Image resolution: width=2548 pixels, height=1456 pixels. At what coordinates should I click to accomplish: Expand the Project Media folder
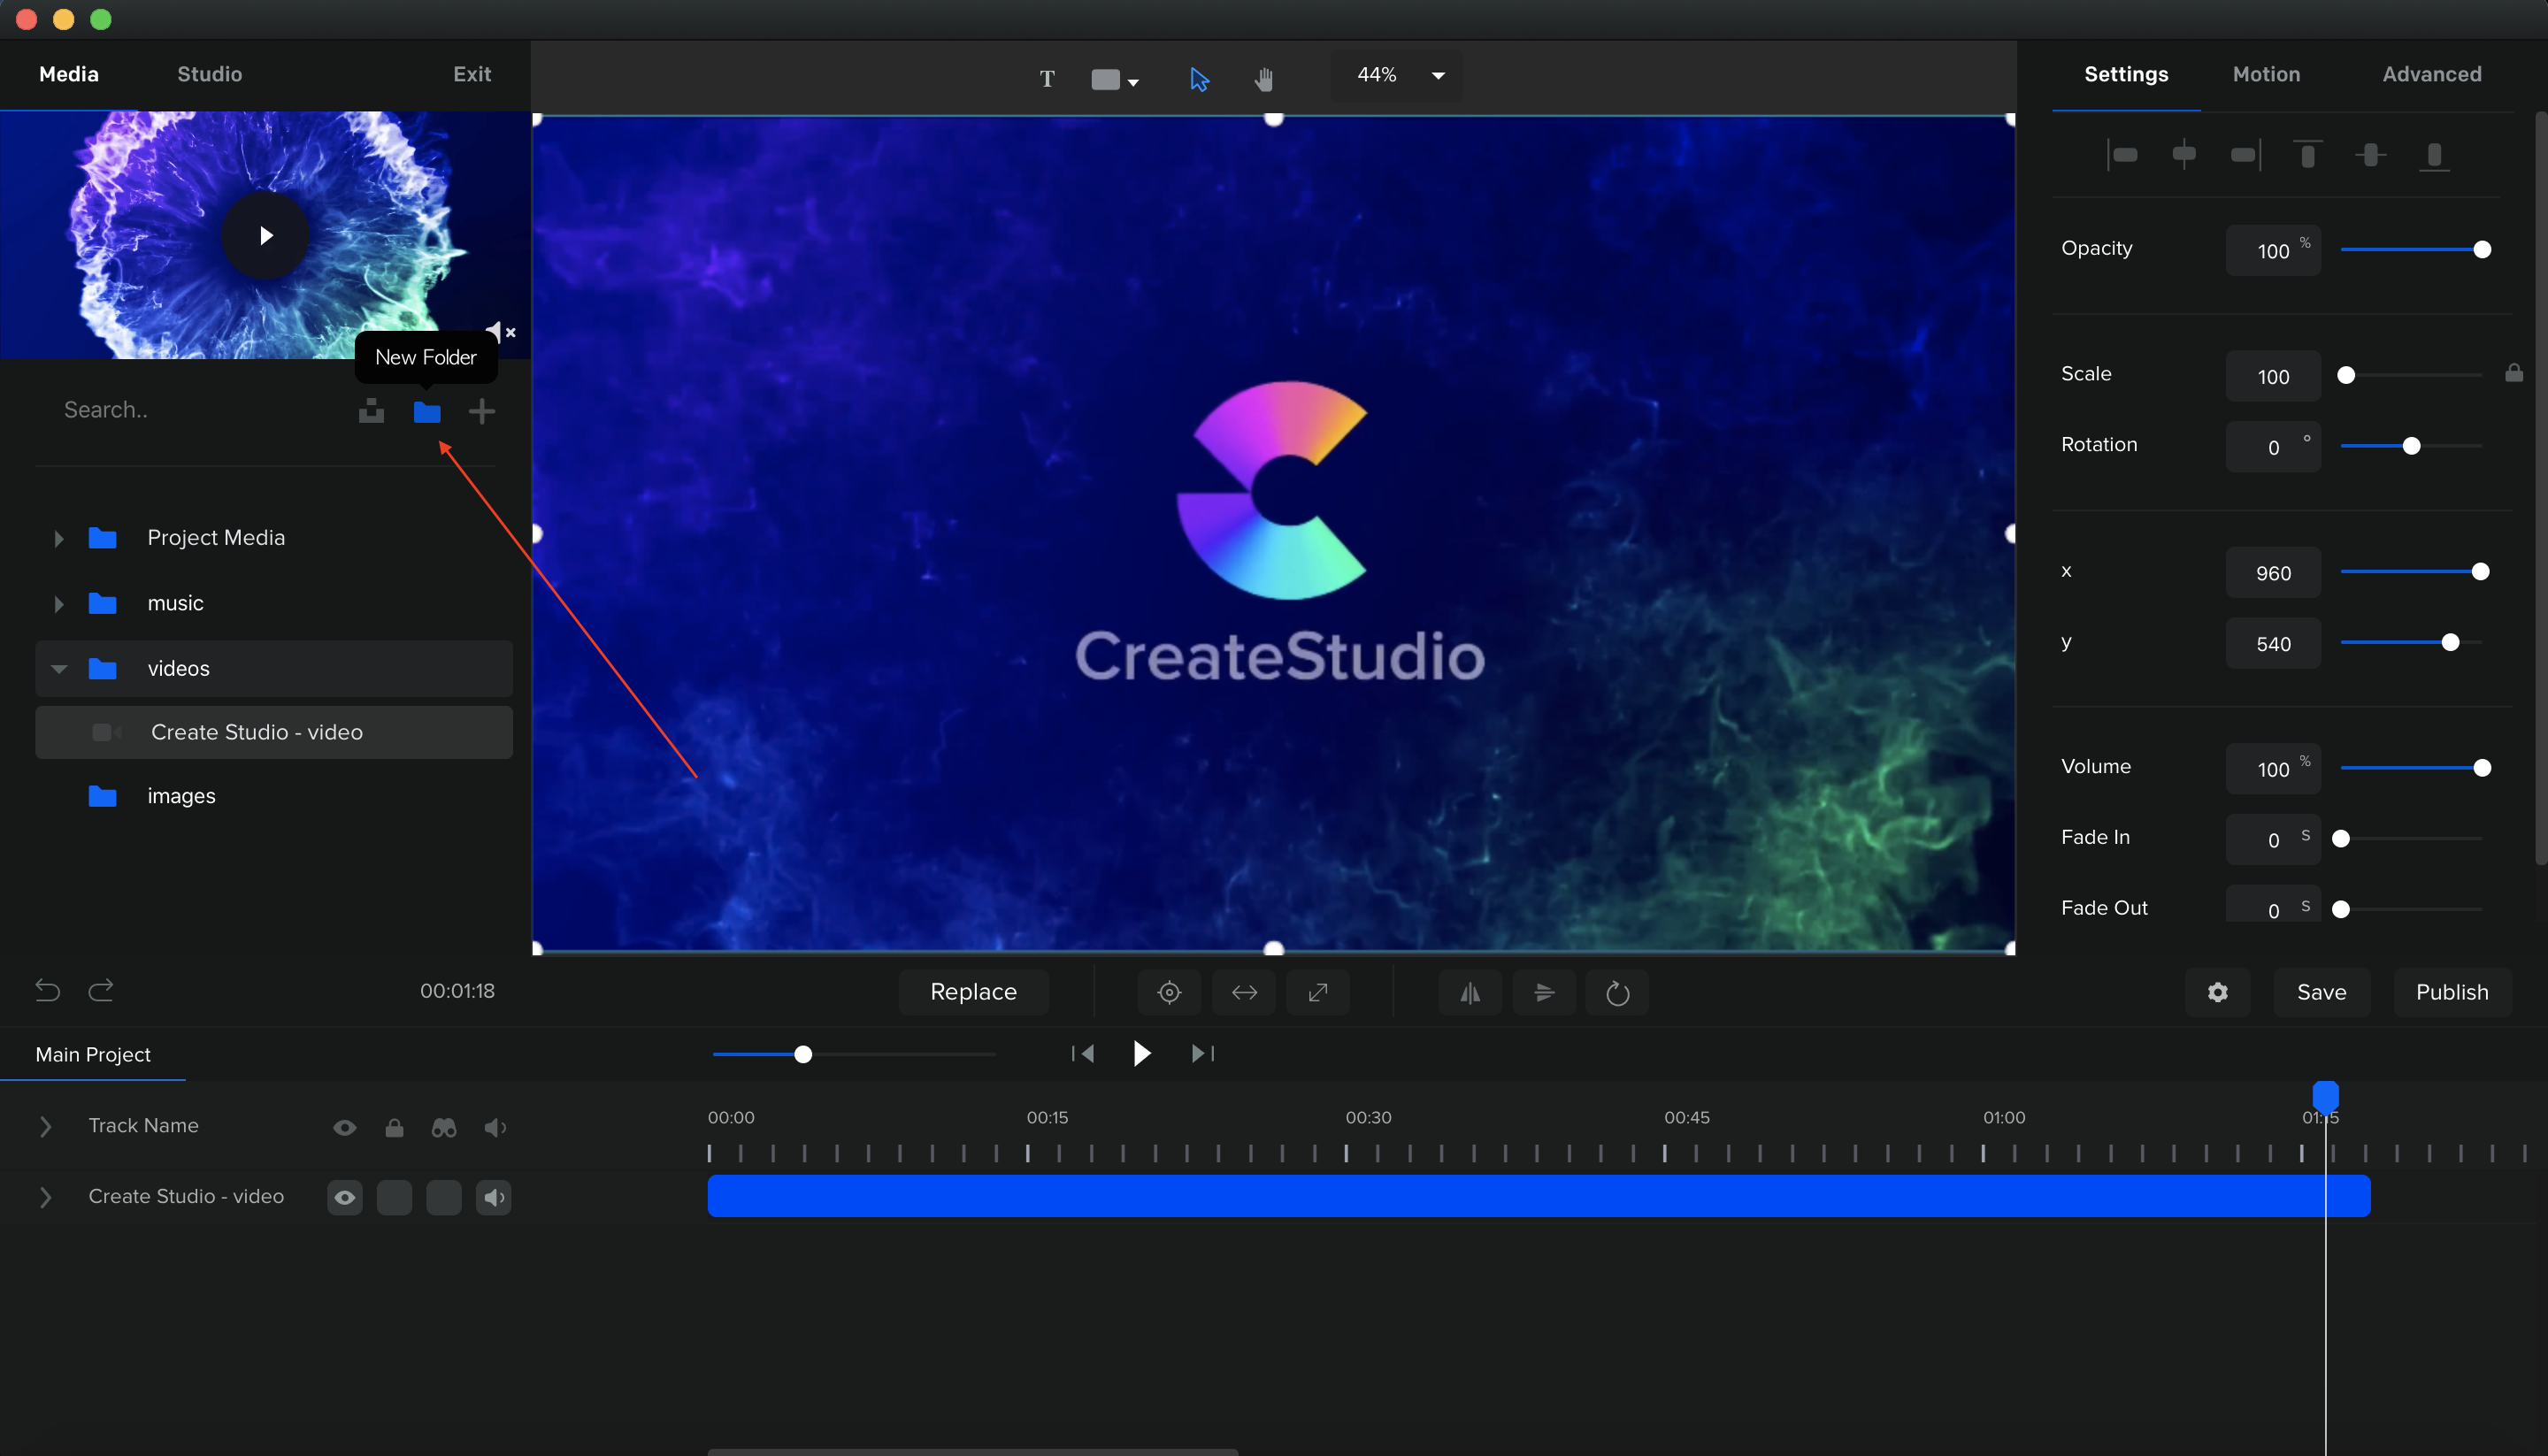coord(59,539)
